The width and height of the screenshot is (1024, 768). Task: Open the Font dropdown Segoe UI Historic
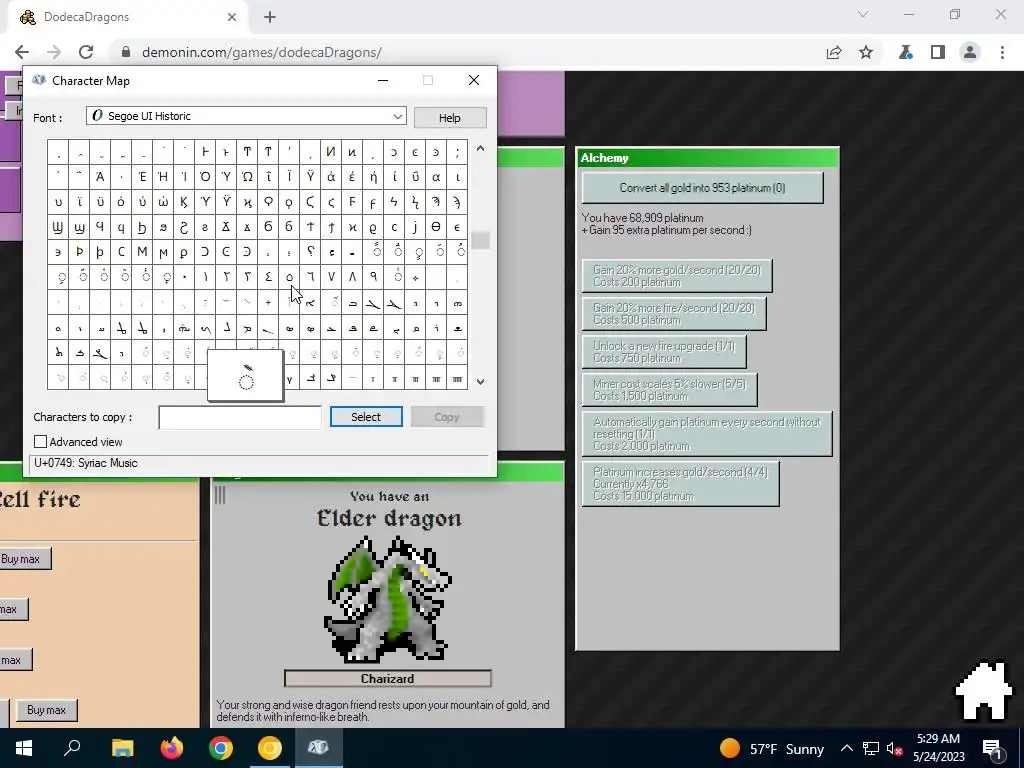(246, 116)
